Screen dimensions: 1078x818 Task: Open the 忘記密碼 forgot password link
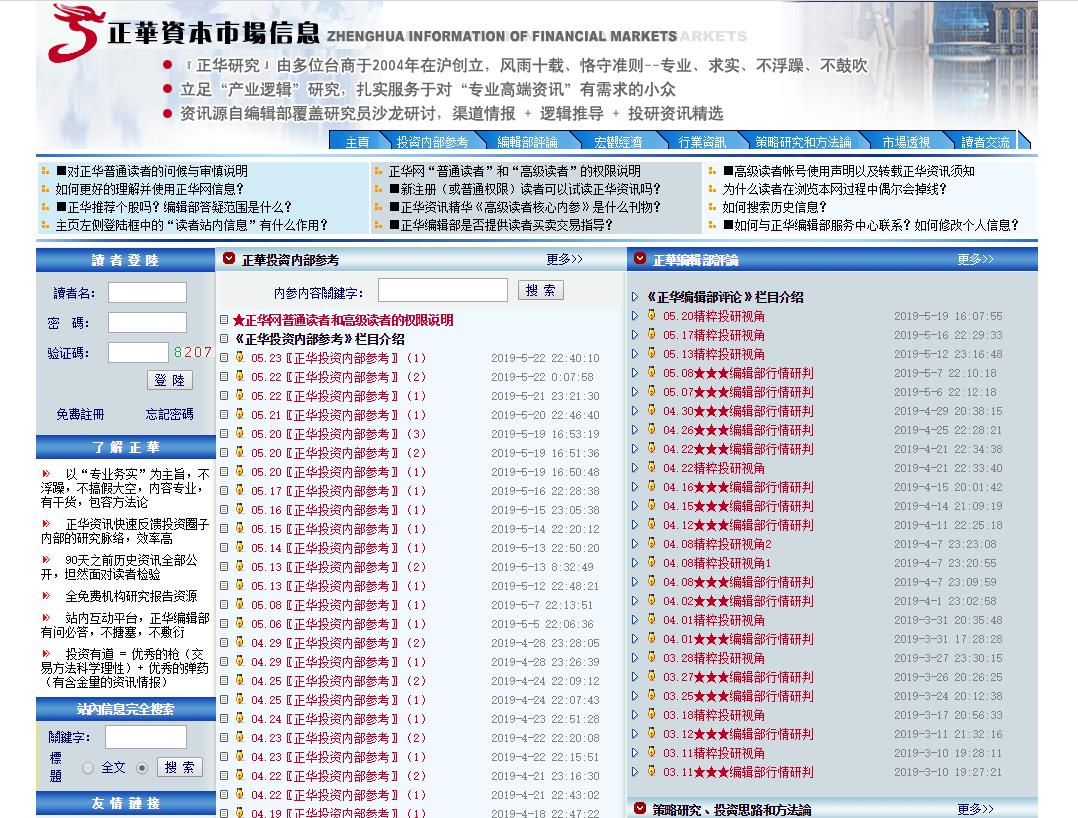[169, 414]
